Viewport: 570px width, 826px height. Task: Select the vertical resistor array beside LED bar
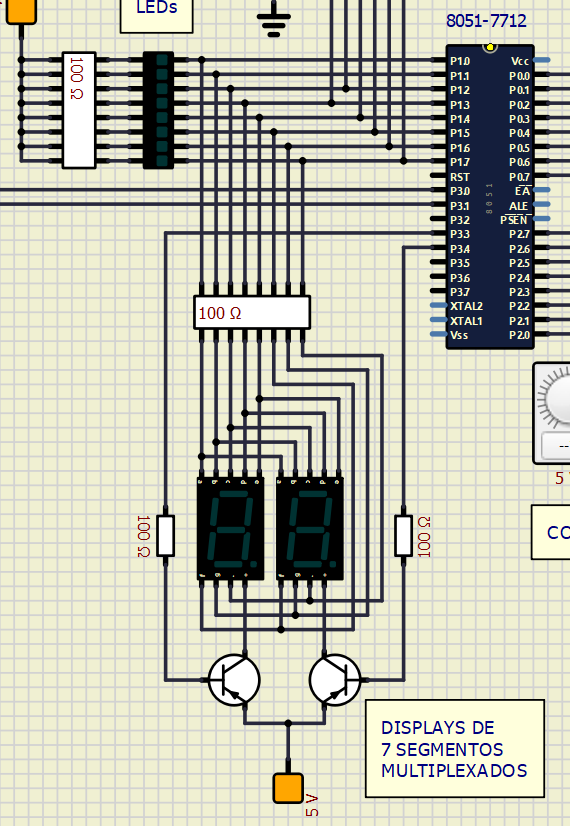pos(79,110)
